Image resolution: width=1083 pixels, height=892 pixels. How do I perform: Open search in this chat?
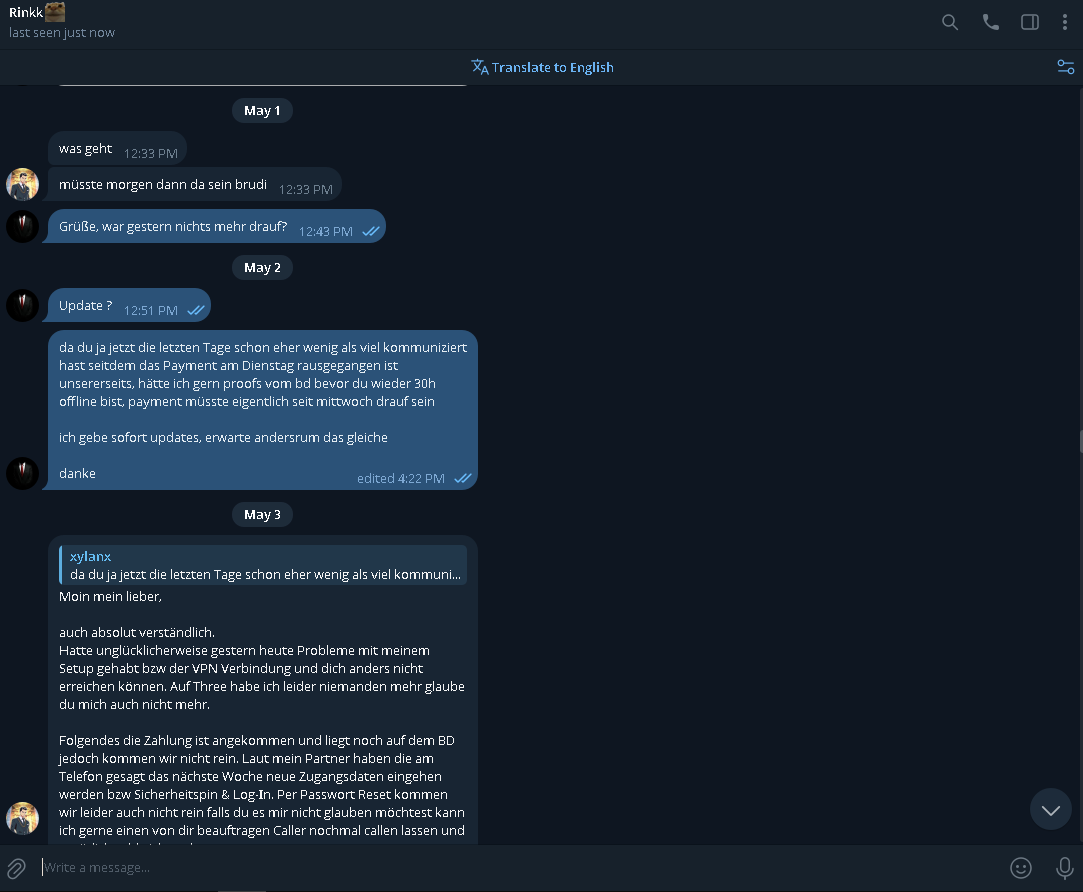[x=950, y=22]
